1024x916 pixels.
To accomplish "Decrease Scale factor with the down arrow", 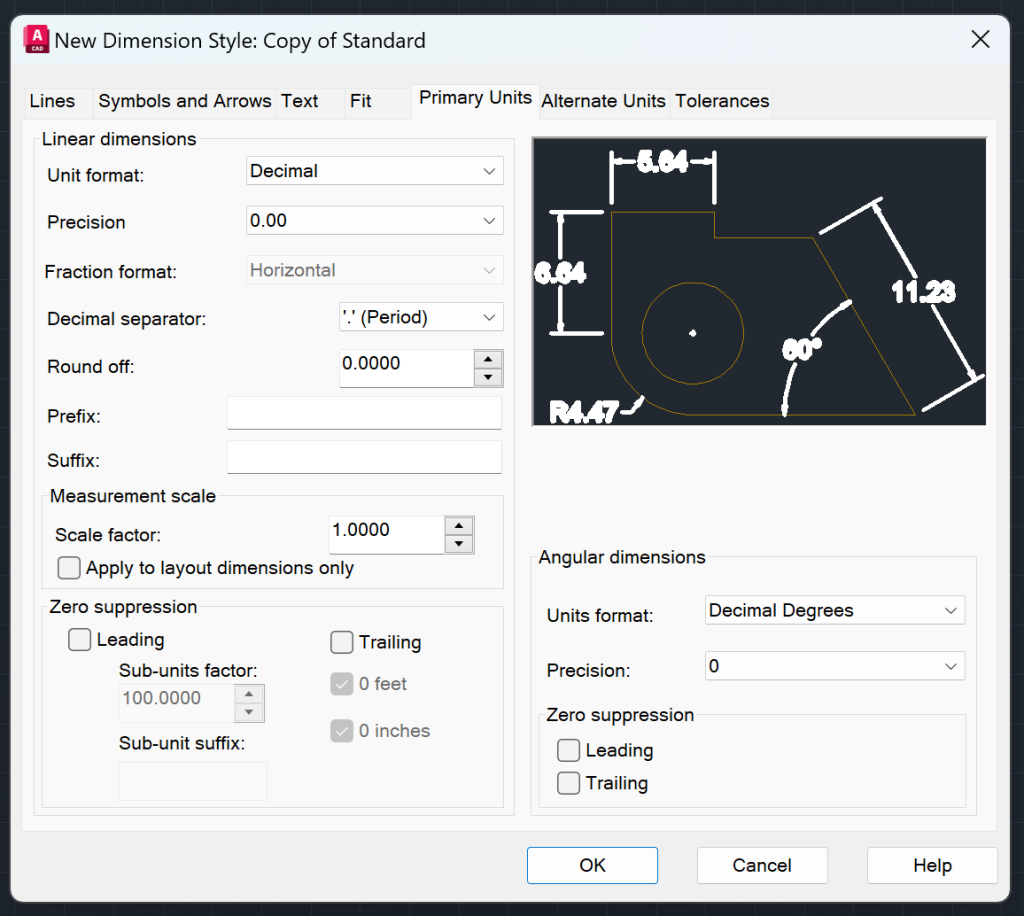I will coord(459,543).
